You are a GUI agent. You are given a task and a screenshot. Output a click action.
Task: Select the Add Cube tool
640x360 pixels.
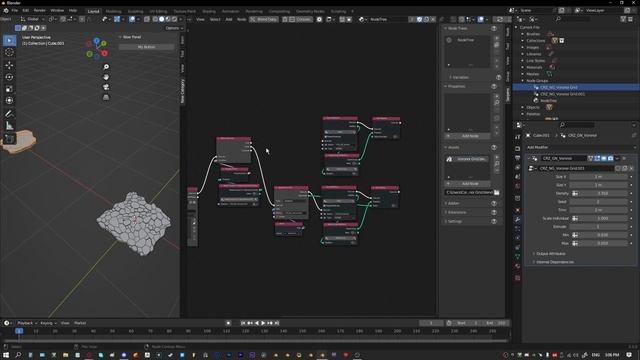[x=9, y=139]
